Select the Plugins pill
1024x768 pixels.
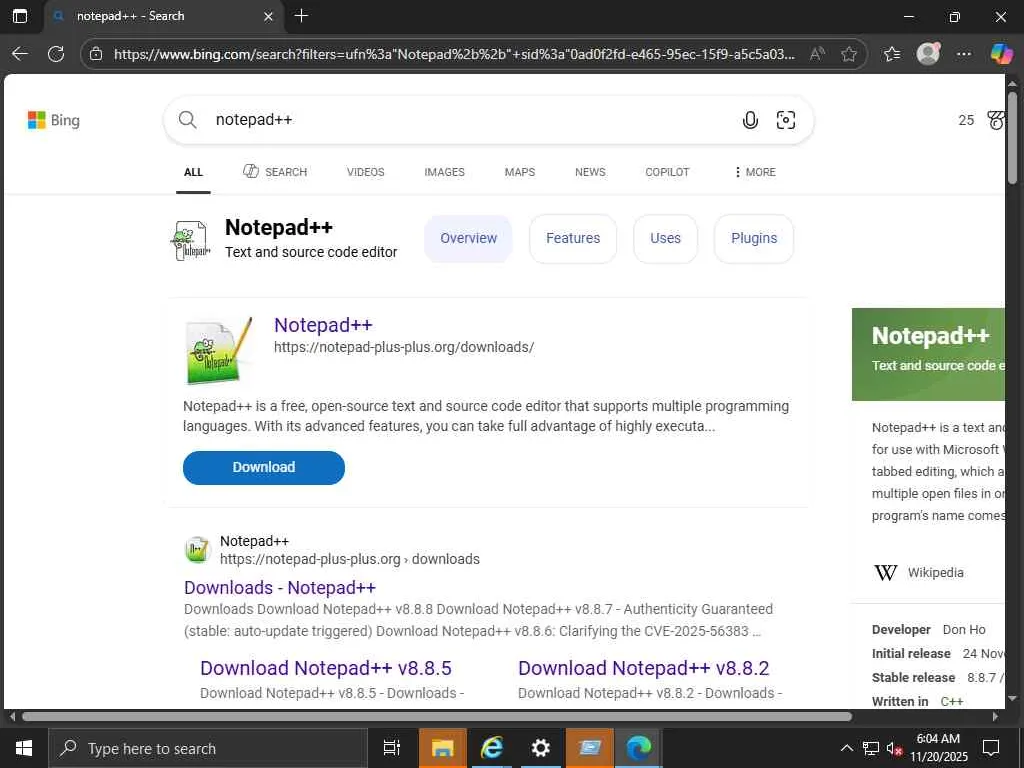[x=754, y=238]
